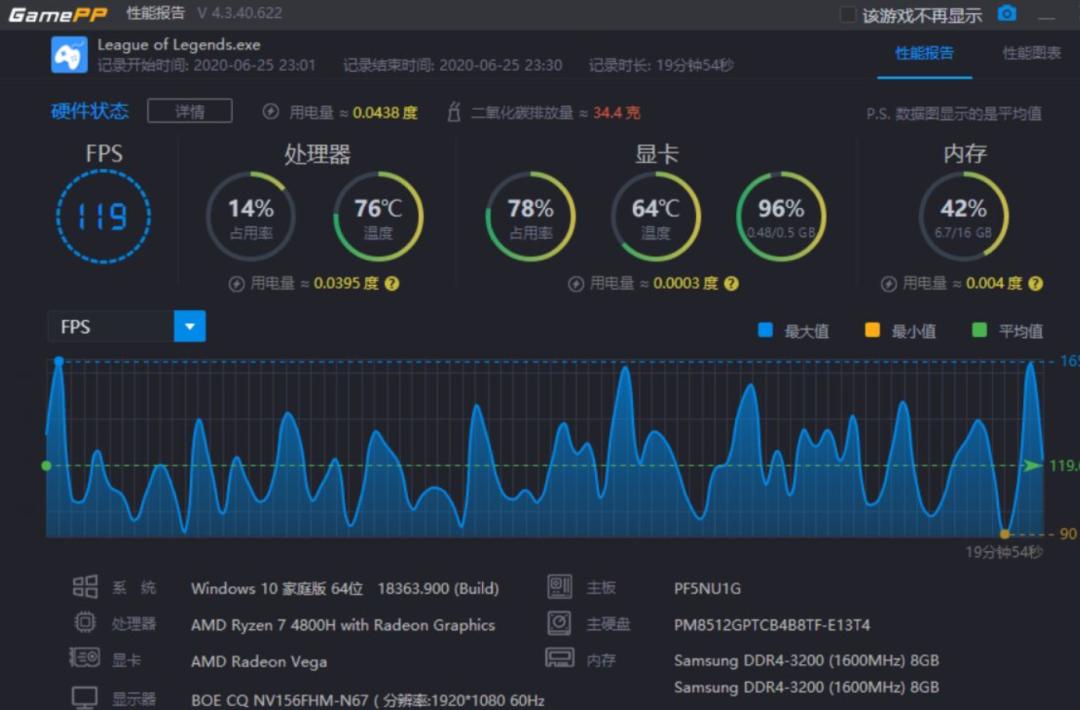Click the green average arrow at 119
This screenshot has height=710, width=1080.
click(1032, 466)
